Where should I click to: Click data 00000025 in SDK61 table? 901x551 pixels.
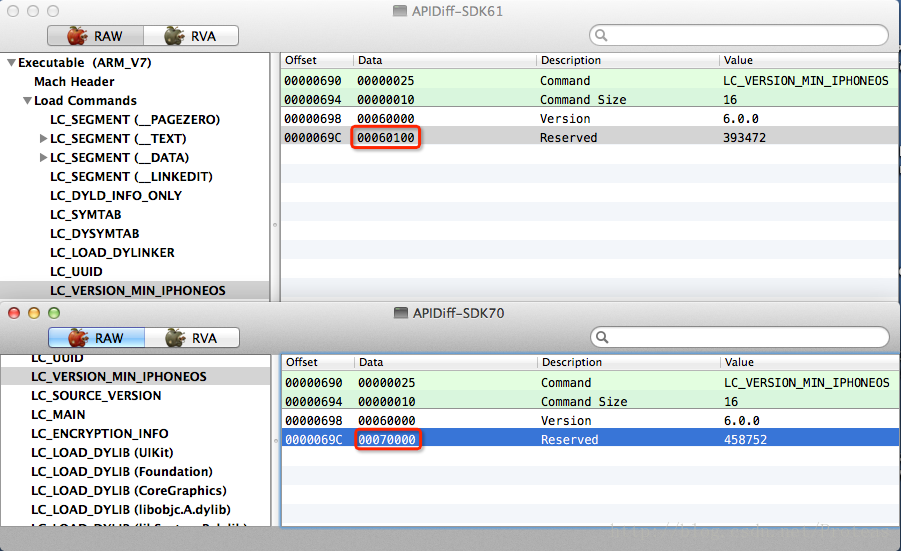[x=386, y=80]
